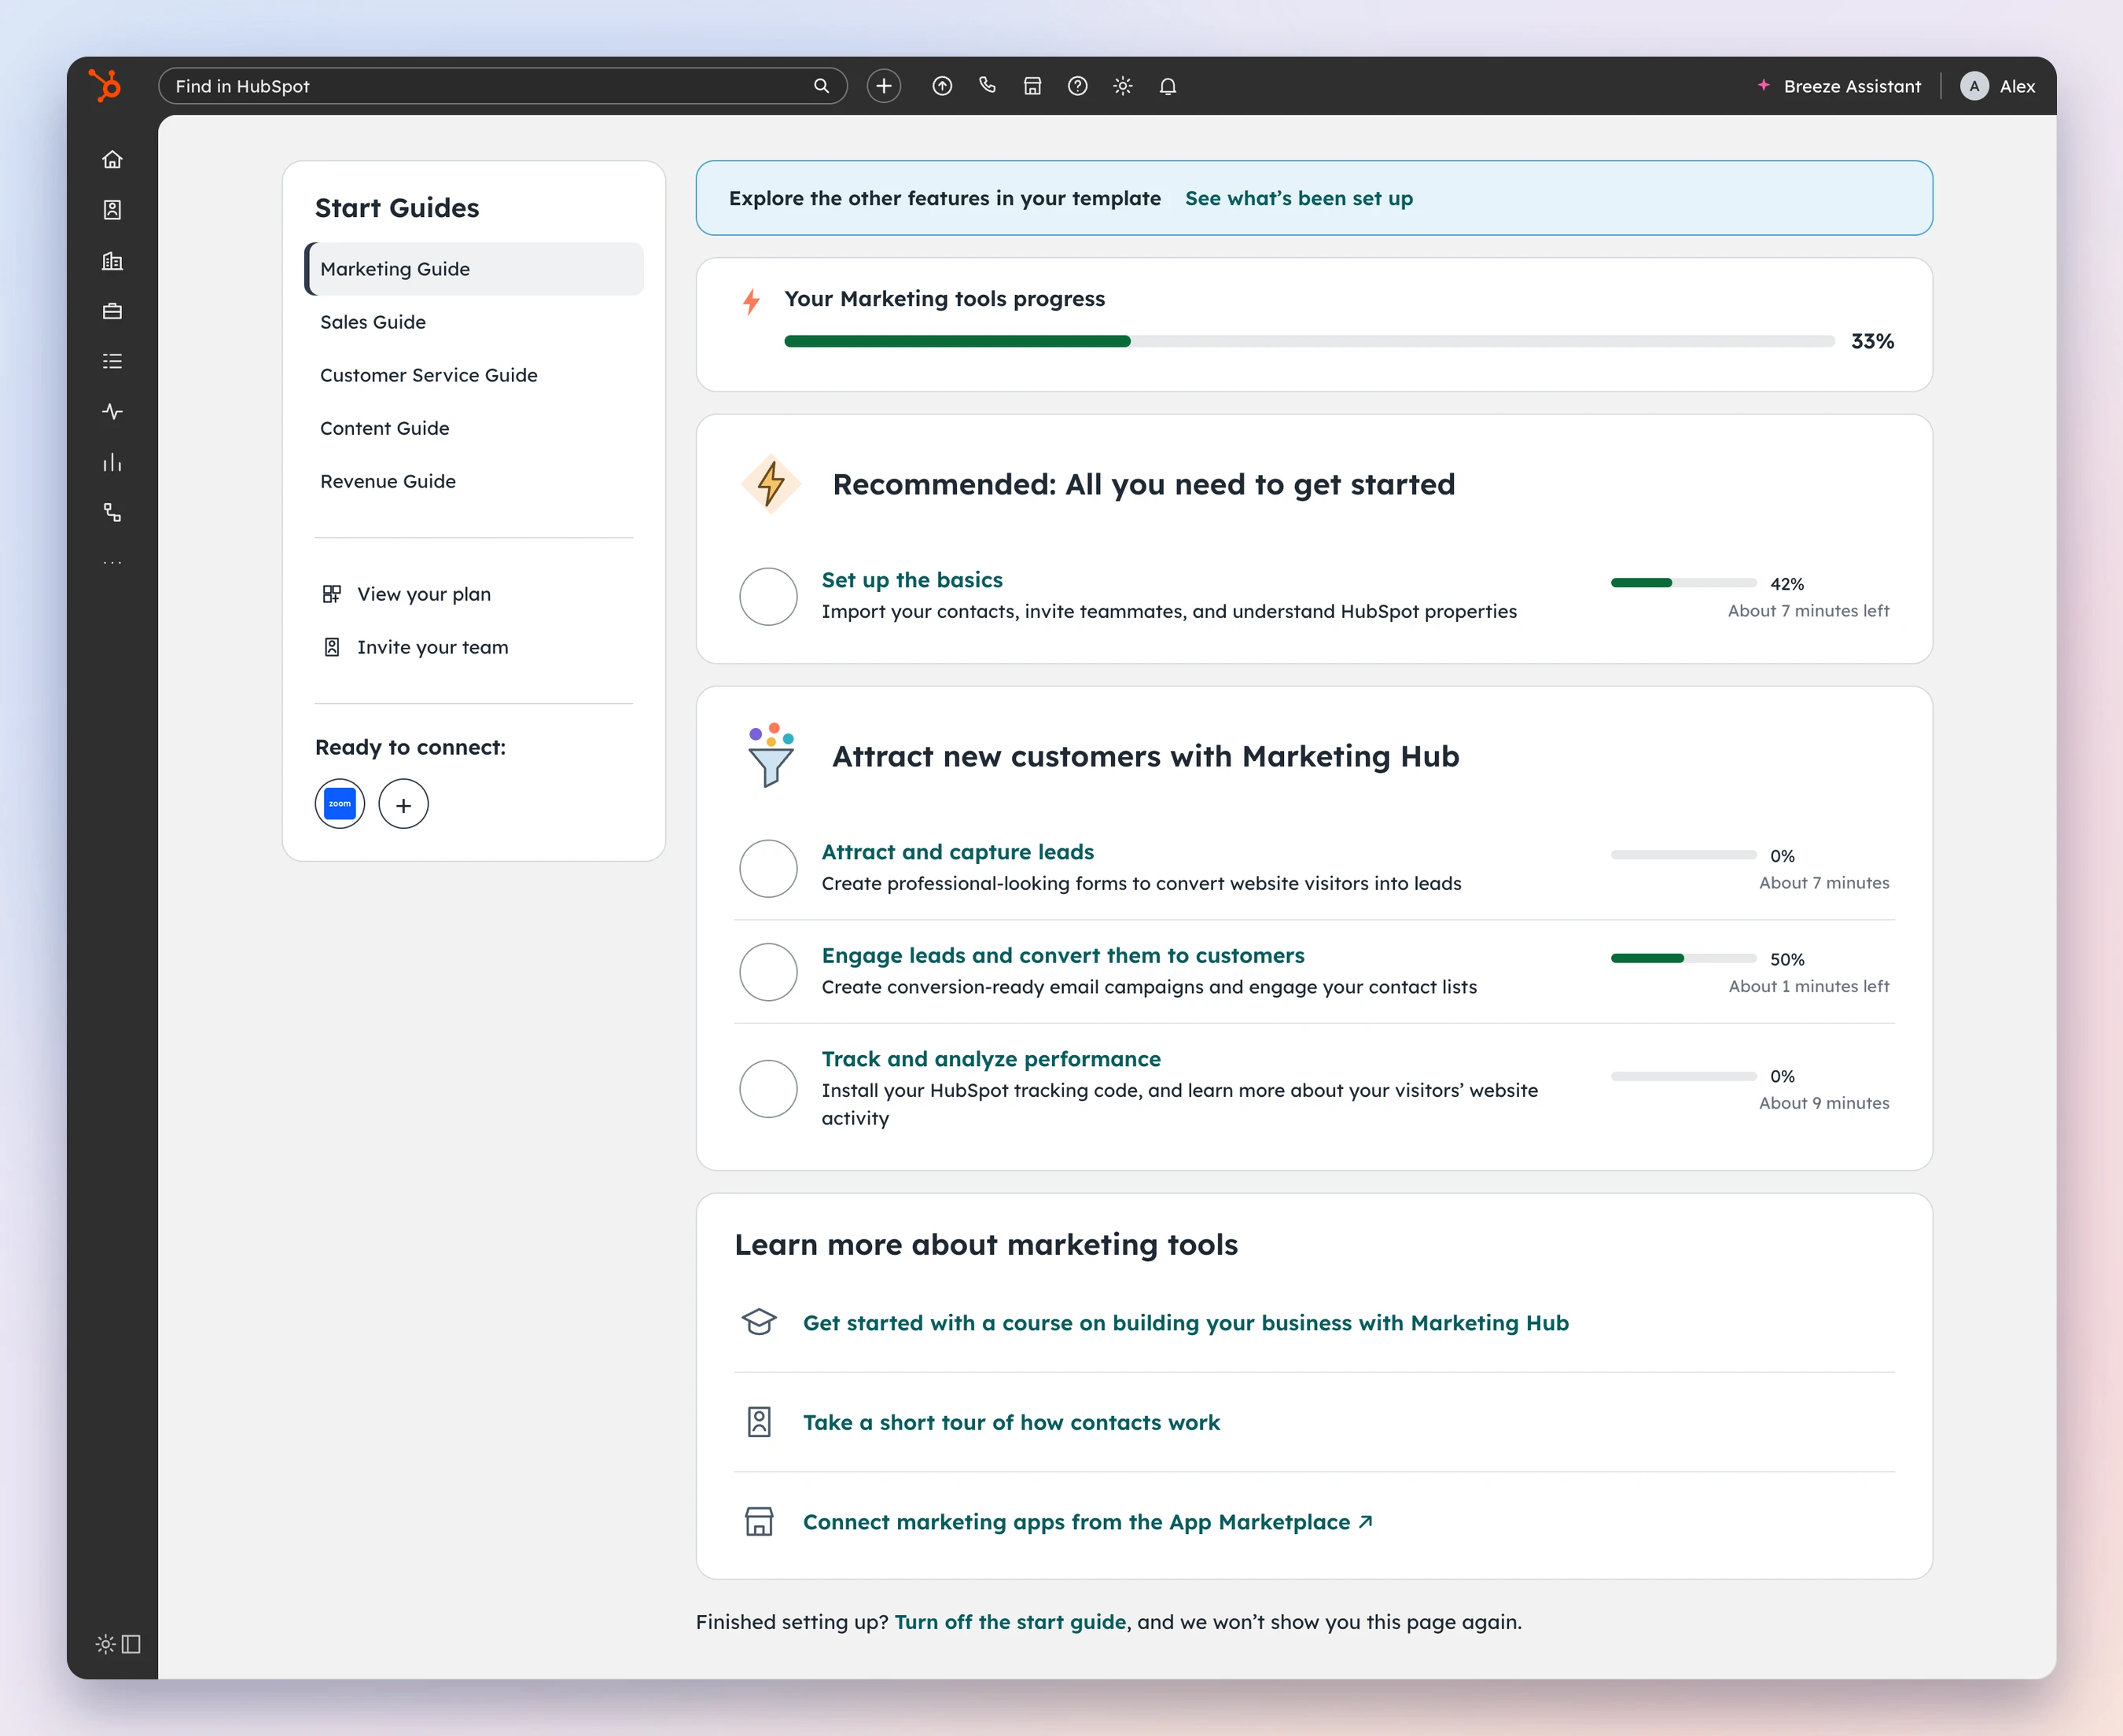The height and width of the screenshot is (1736, 2123).
Task: Click See what's been set up link
Action: [x=1299, y=198]
